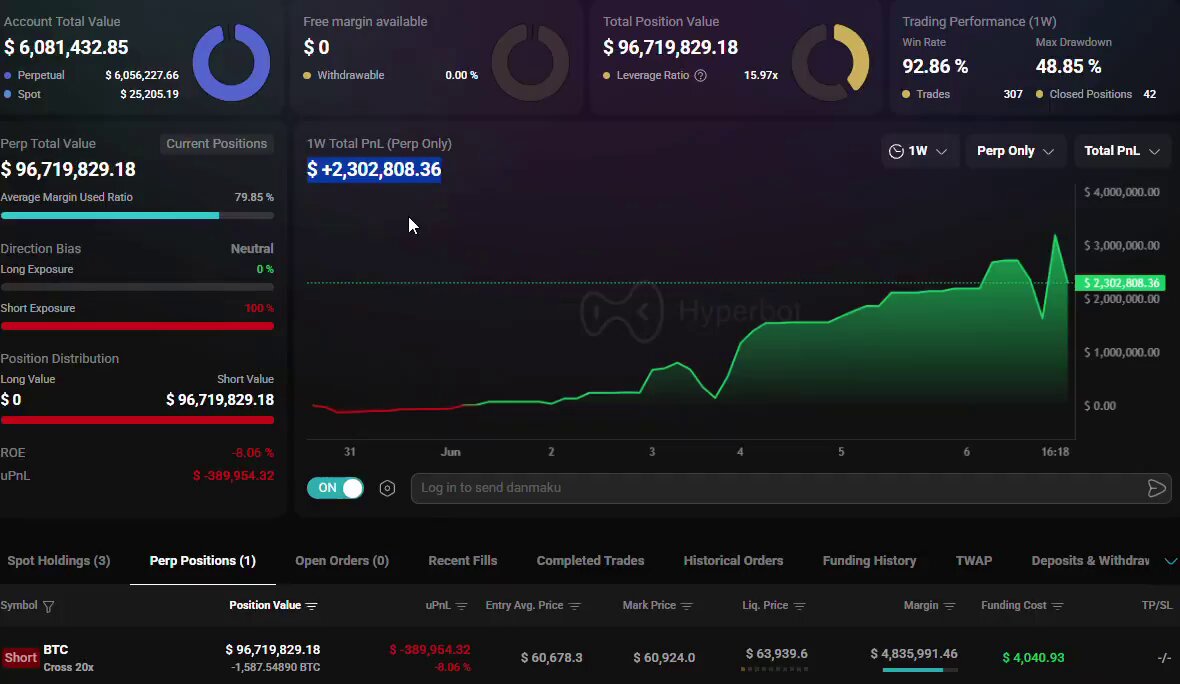Switch to Spot Holdings (3) tab
1180x684 pixels.
[x=59, y=561]
